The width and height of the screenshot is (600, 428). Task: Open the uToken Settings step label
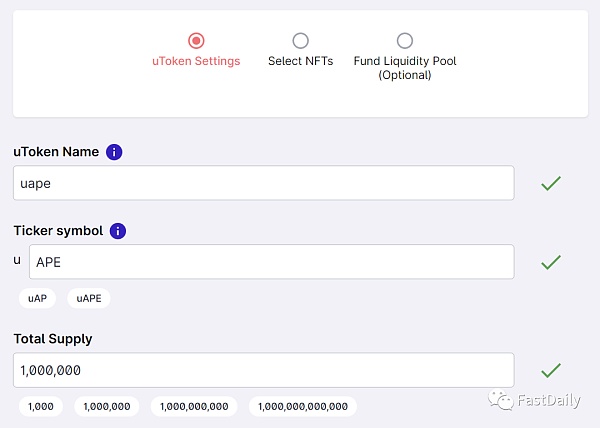(196, 61)
